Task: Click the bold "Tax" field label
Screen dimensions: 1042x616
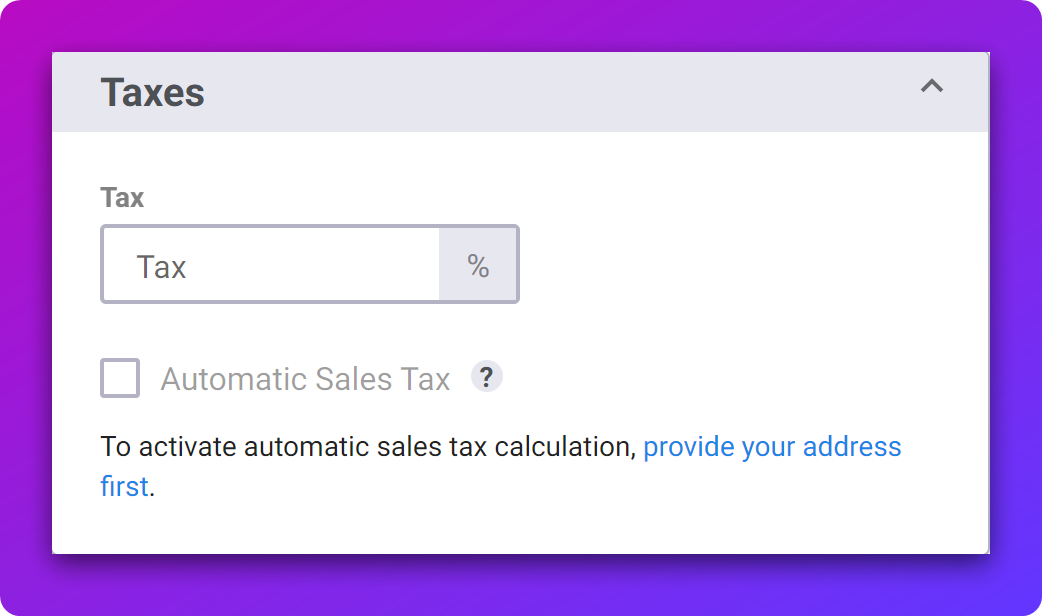Action: point(122,197)
